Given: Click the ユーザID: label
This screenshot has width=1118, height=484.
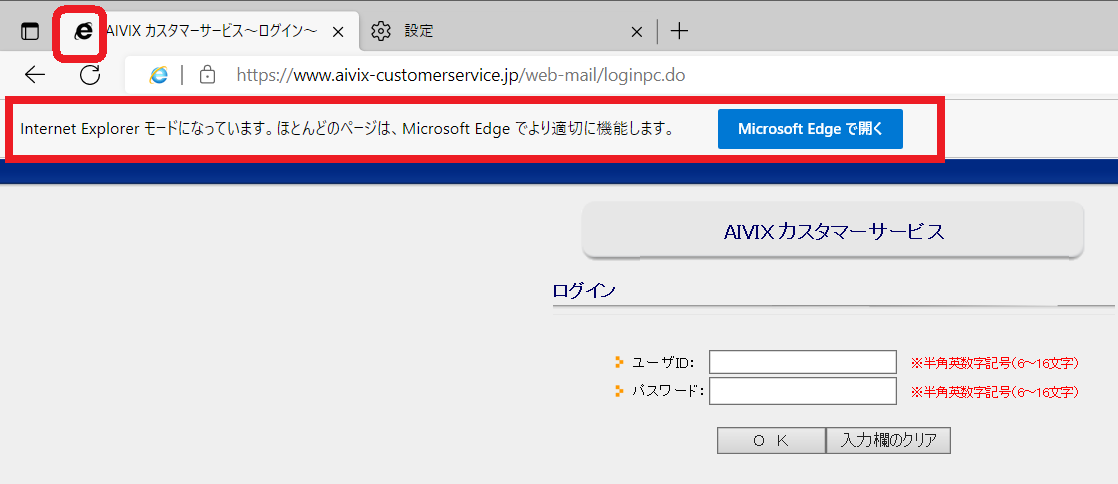Looking at the screenshot, I should (x=664, y=363).
